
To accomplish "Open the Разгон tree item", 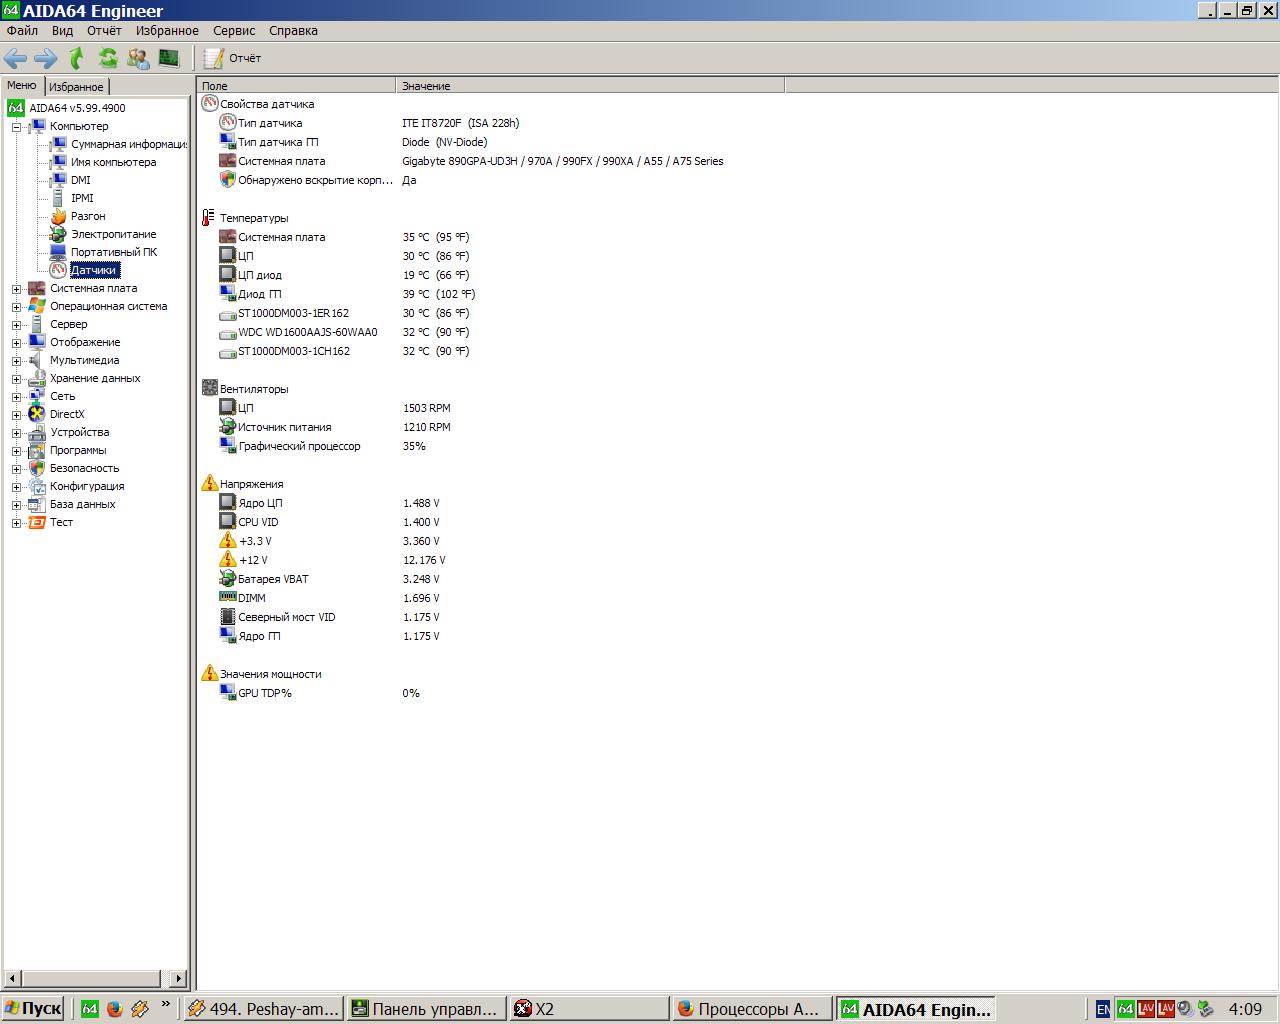I will point(88,216).
